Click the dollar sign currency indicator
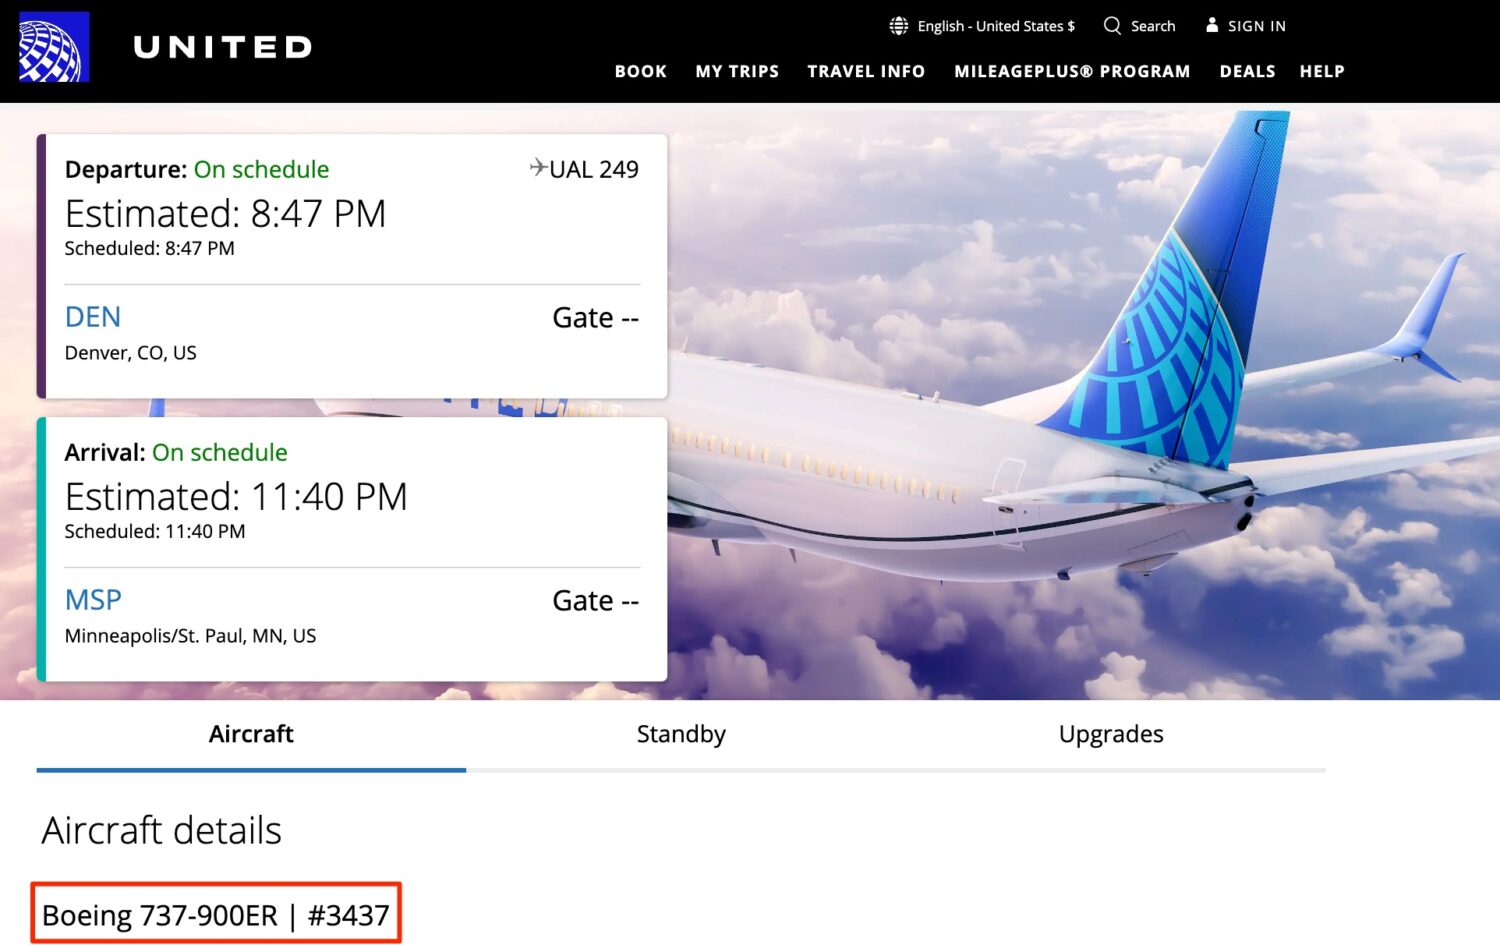This screenshot has height=945, width=1500. click(x=1072, y=26)
